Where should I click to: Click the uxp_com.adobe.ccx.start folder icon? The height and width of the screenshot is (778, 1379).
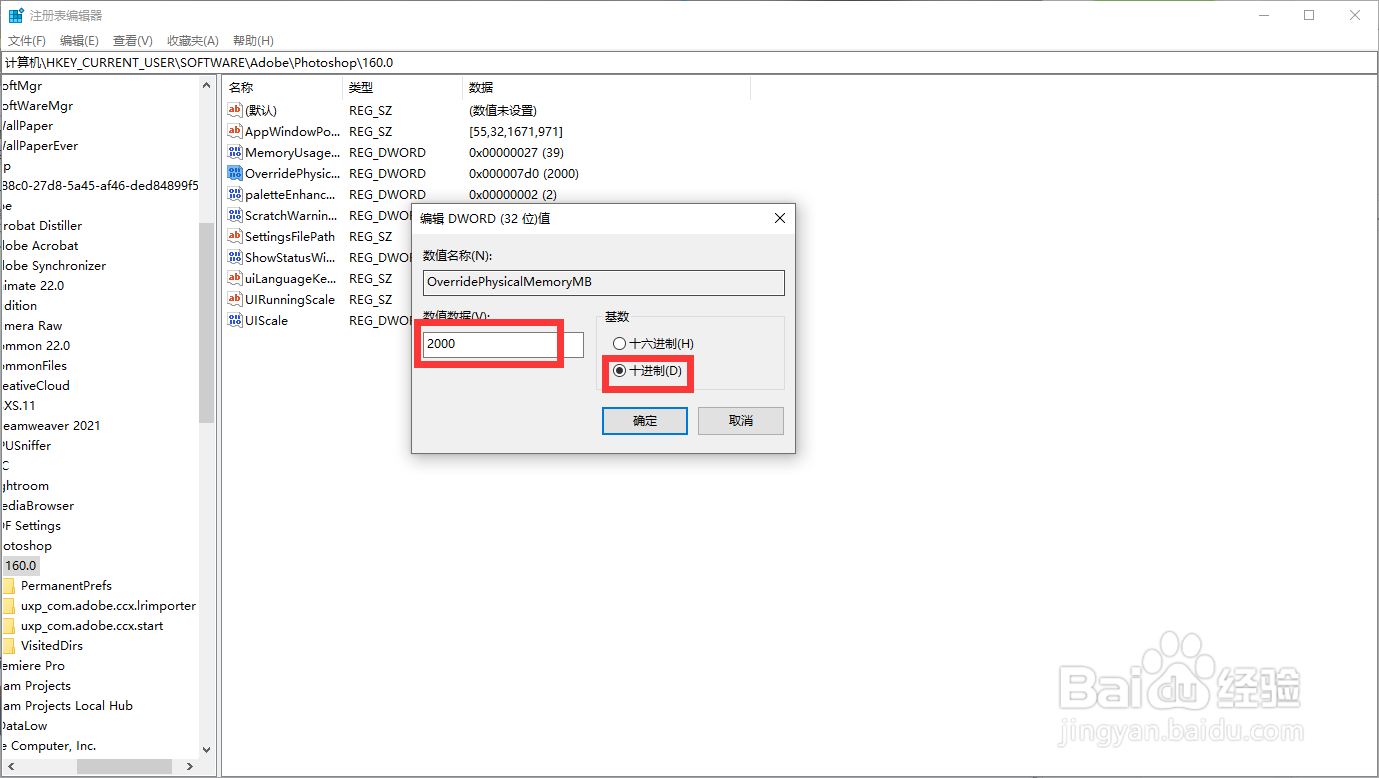point(8,626)
